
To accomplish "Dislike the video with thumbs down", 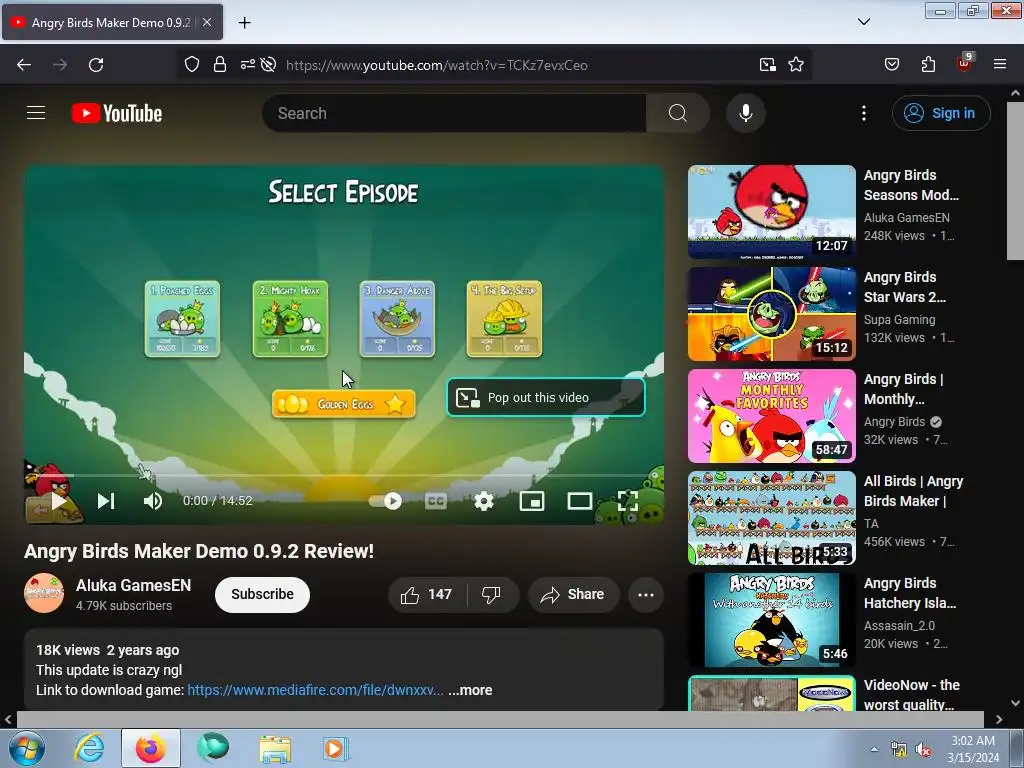I will pos(492,595).
